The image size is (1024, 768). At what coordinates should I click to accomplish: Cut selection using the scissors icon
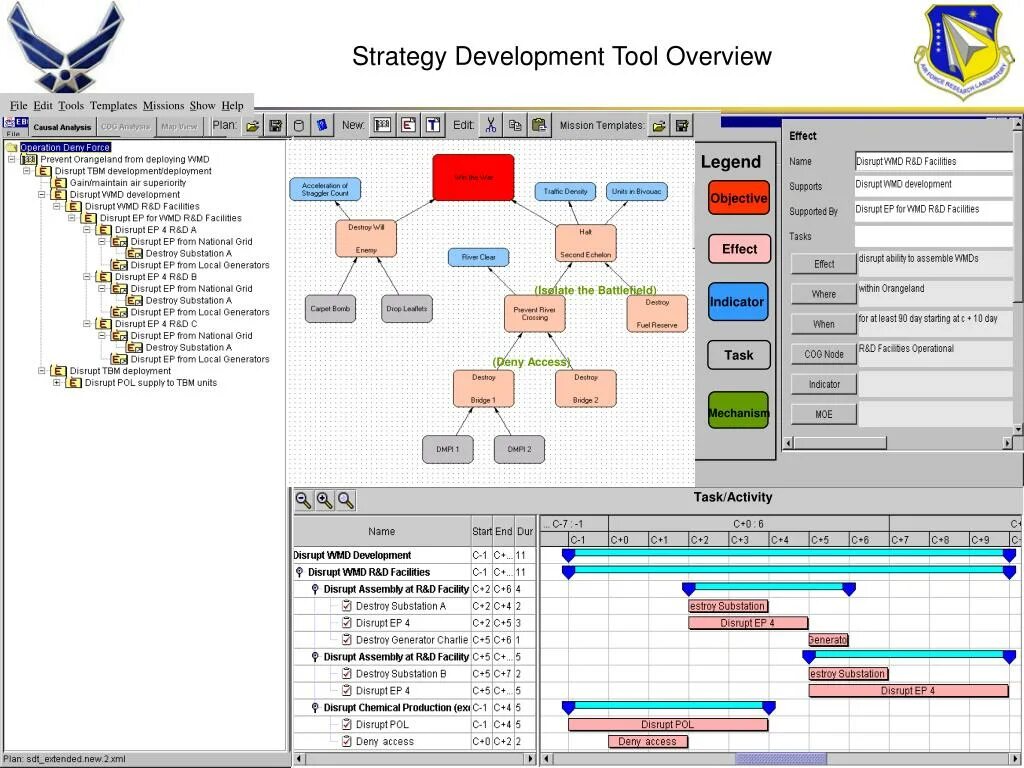tap(490, 125)
